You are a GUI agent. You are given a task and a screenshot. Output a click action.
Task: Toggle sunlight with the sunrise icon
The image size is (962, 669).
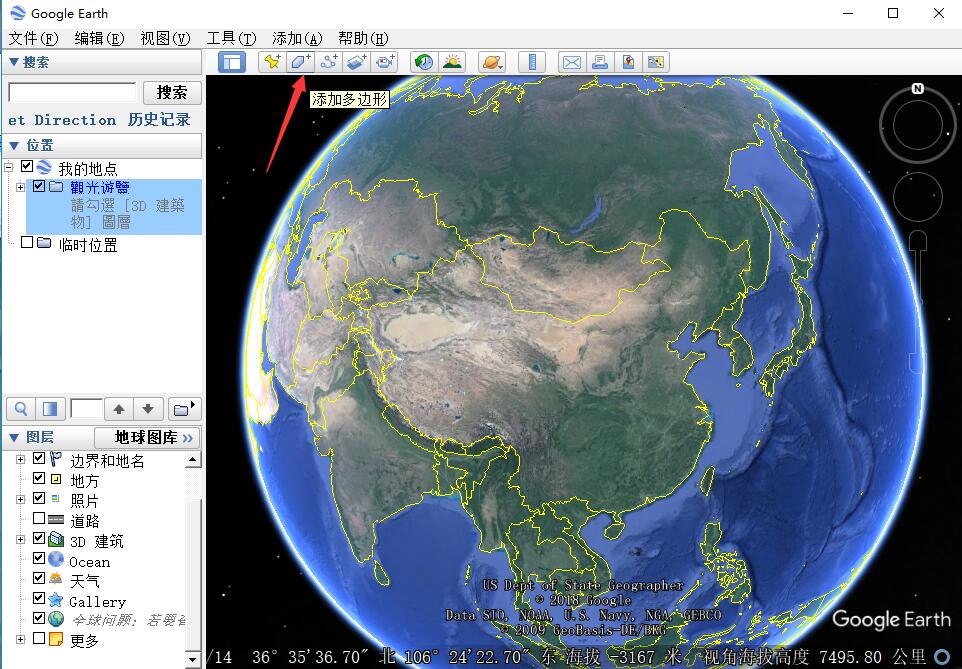click(452, 61)
